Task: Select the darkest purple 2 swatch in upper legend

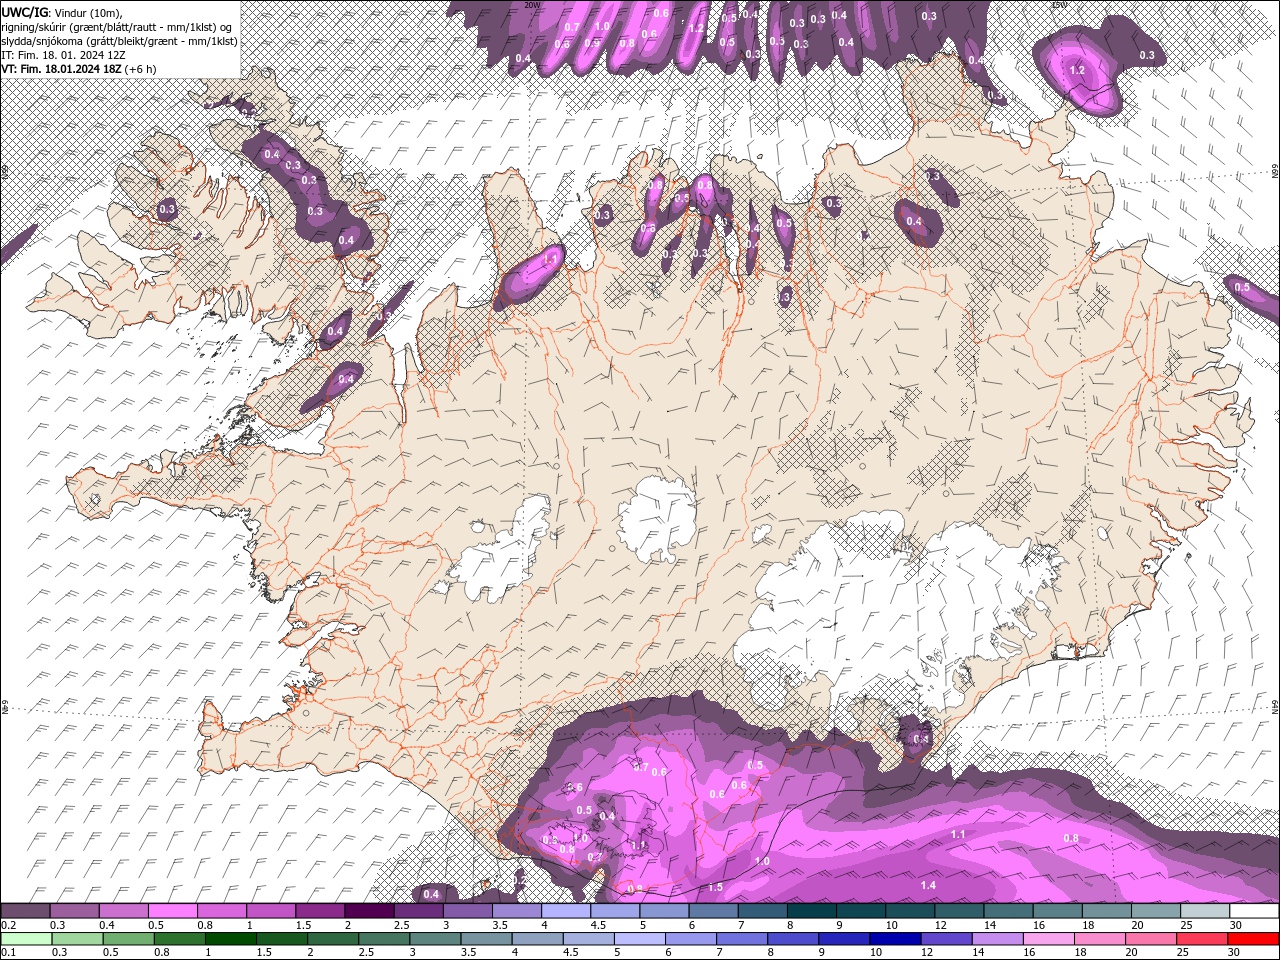Action: click(x=369, y=911)
